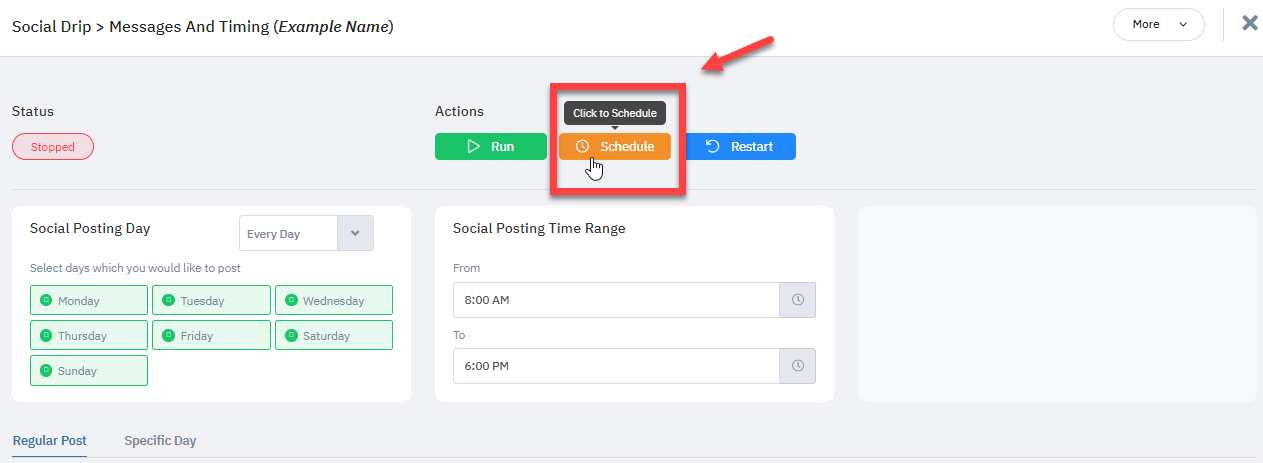The image size is (1263, 463).
Task: Click the circular arrow icon on Restart
Action: click(713, 147)
